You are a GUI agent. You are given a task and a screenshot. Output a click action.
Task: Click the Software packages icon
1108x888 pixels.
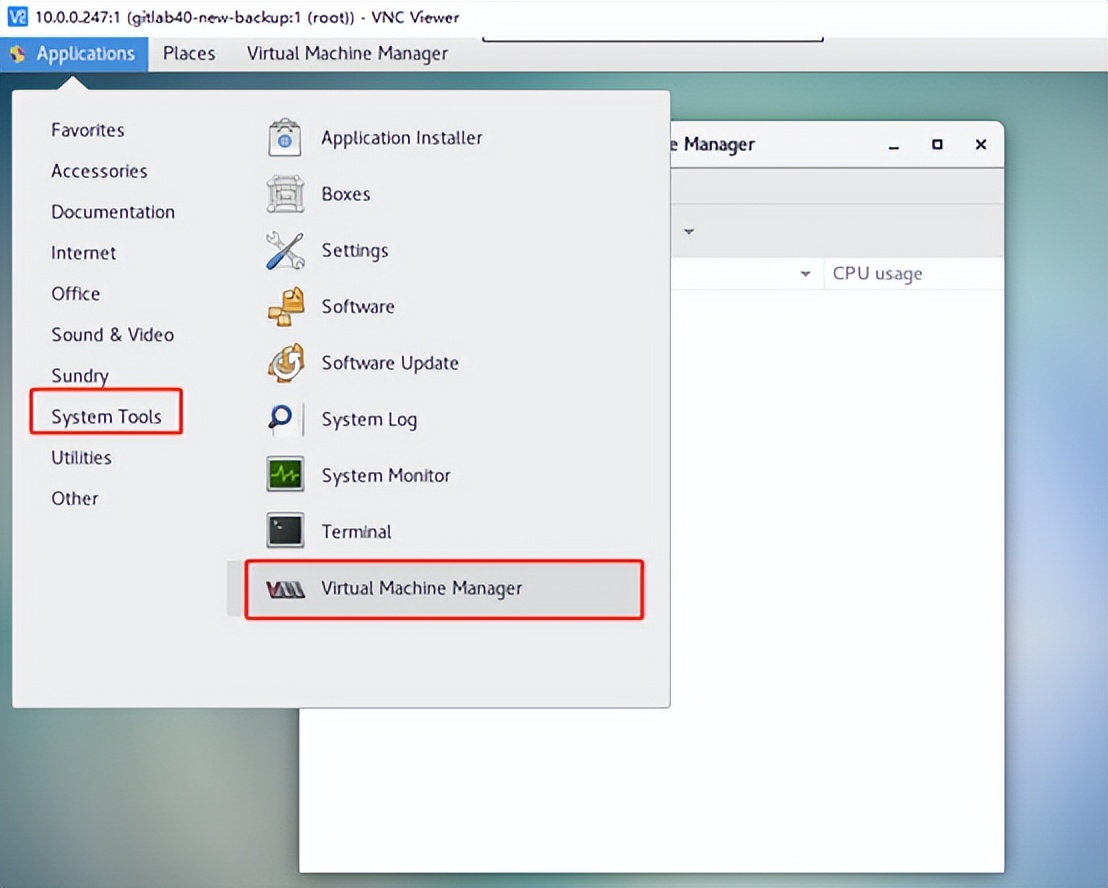[285, 307]
